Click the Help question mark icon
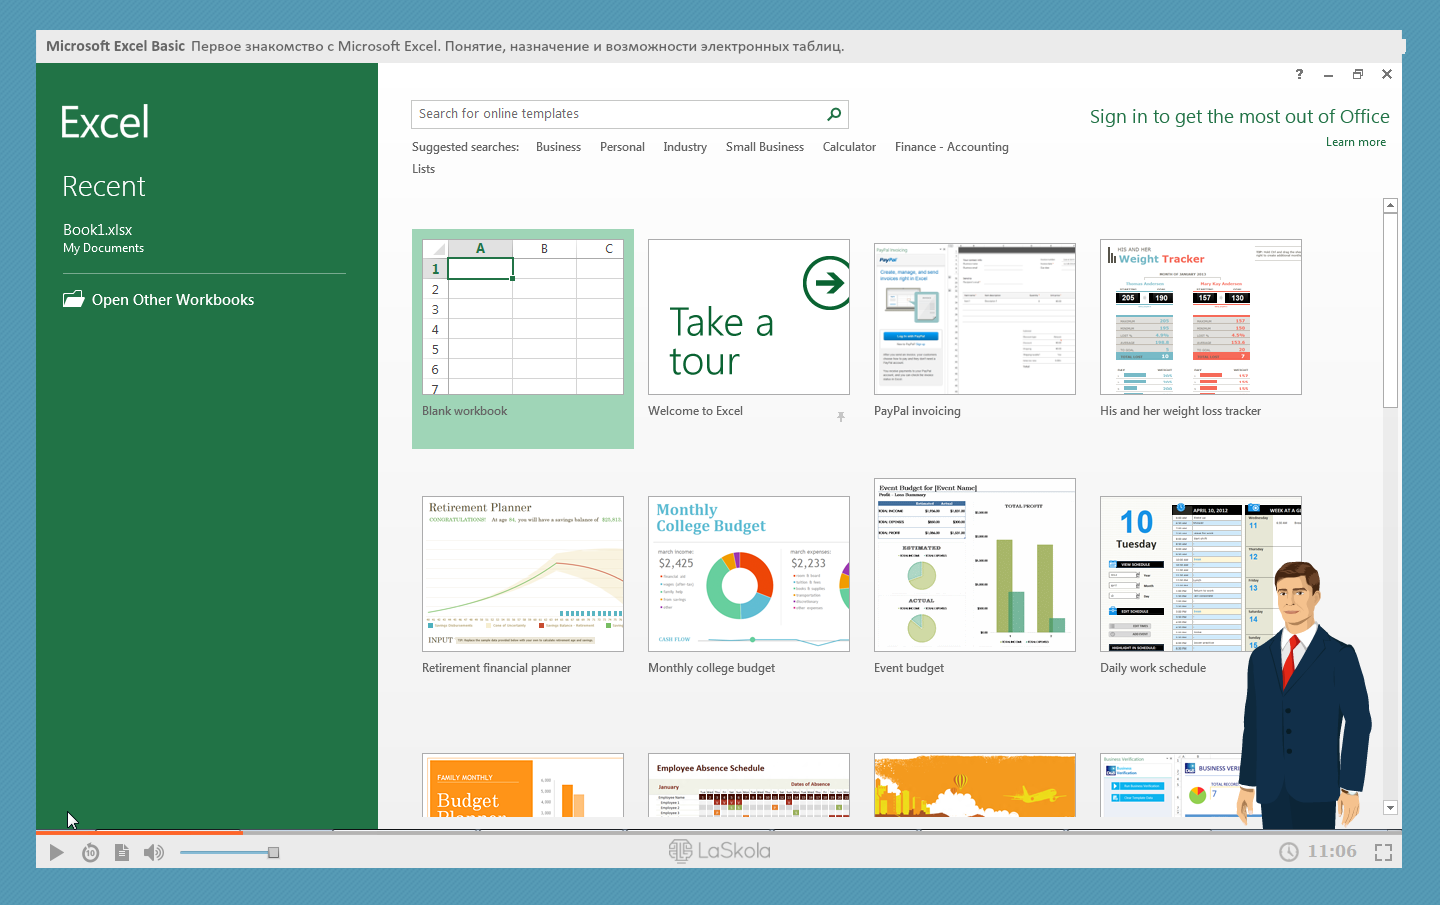The height and width of the screenshot is (905, 1440). pyautogui.click(x=1299, y=74)
